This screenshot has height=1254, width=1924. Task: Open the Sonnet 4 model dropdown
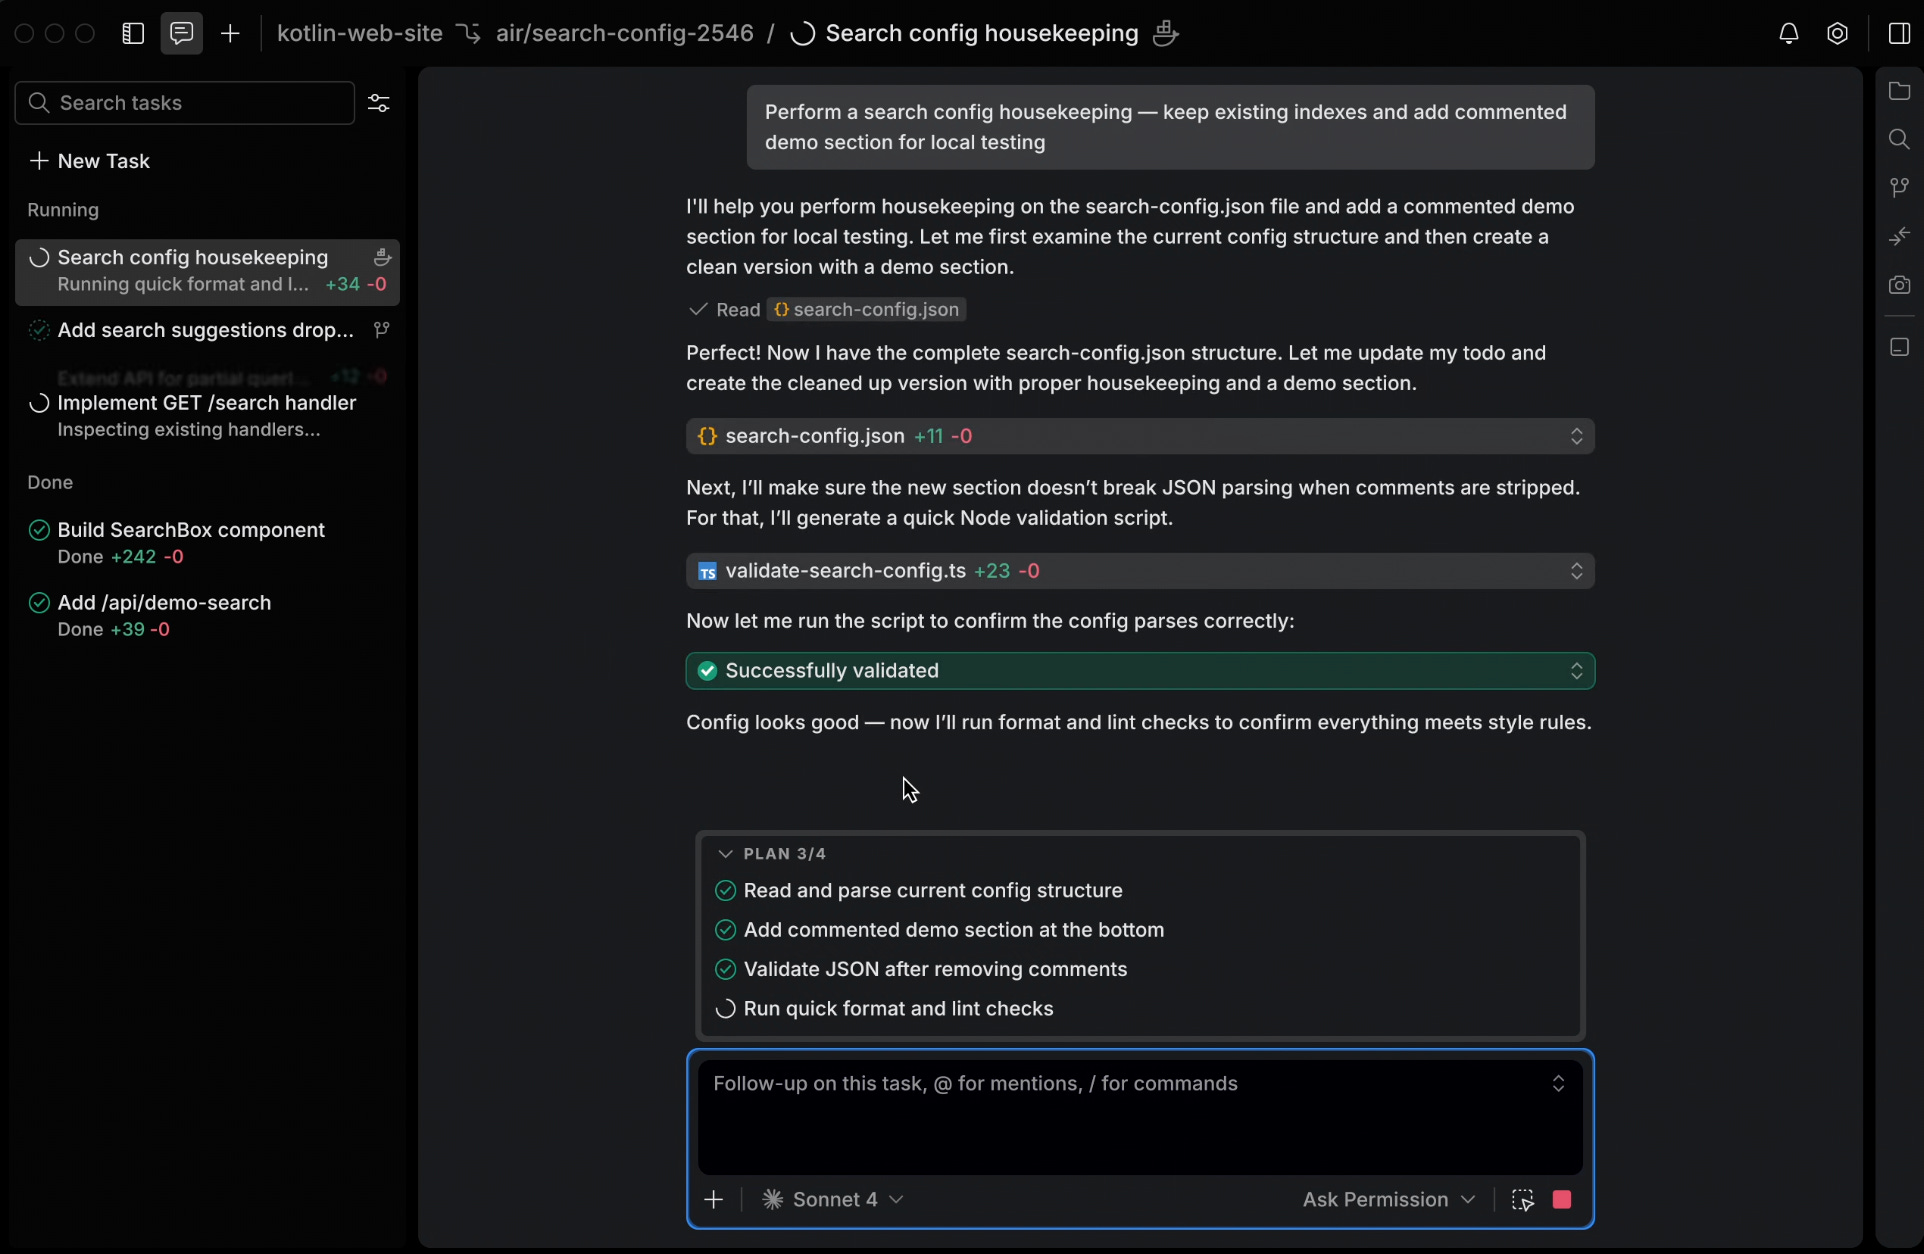833,1199
